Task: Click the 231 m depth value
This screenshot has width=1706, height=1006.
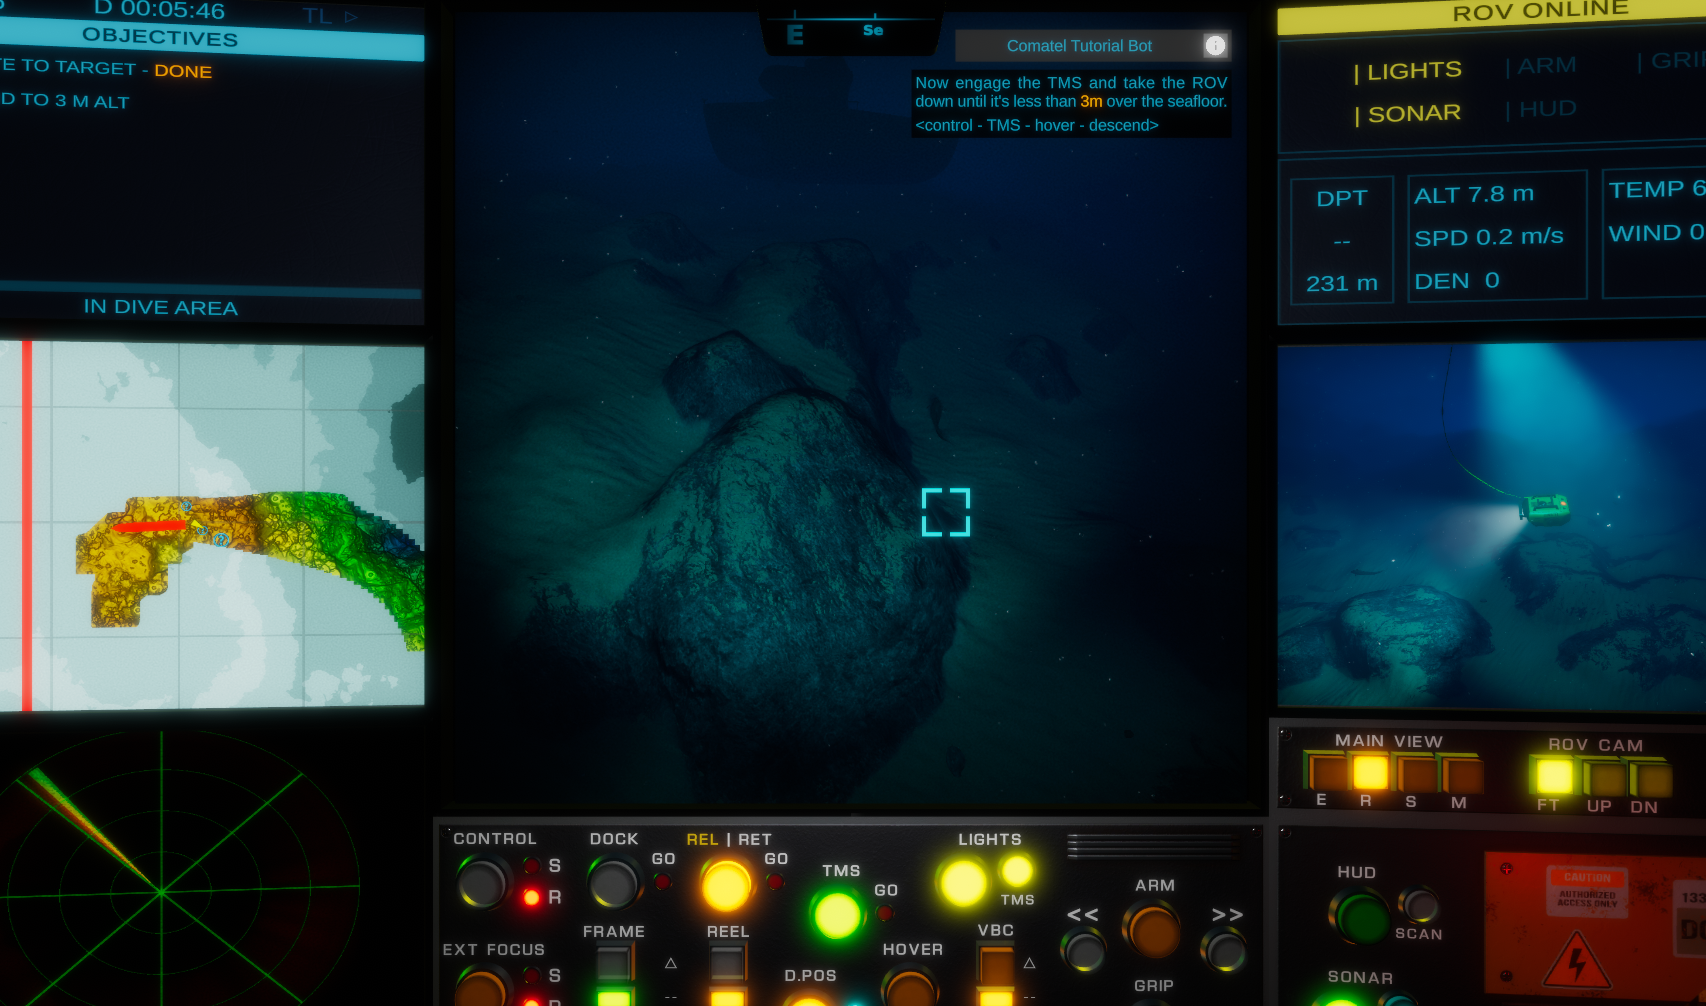Action: point(1342,284)
